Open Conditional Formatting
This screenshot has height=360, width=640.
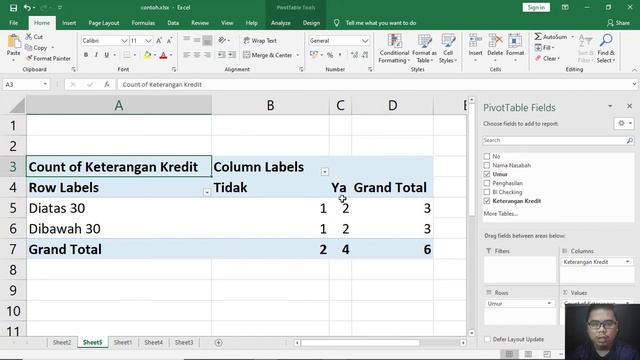394,49
